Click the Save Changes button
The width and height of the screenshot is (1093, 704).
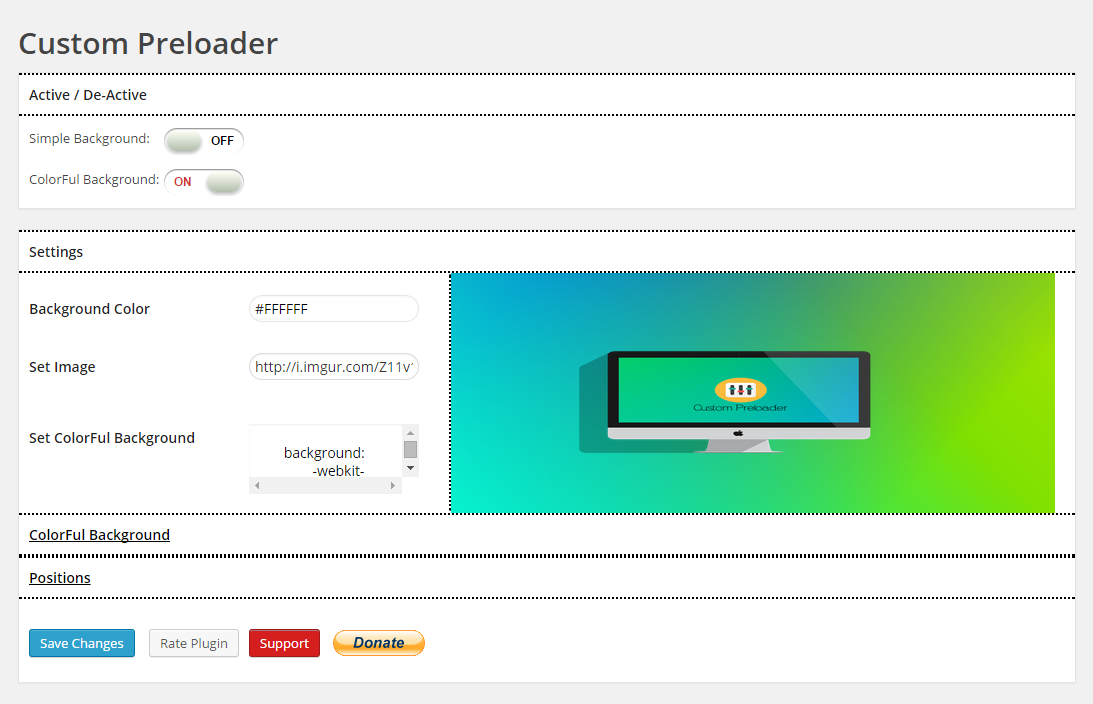[x=82, y=643]
